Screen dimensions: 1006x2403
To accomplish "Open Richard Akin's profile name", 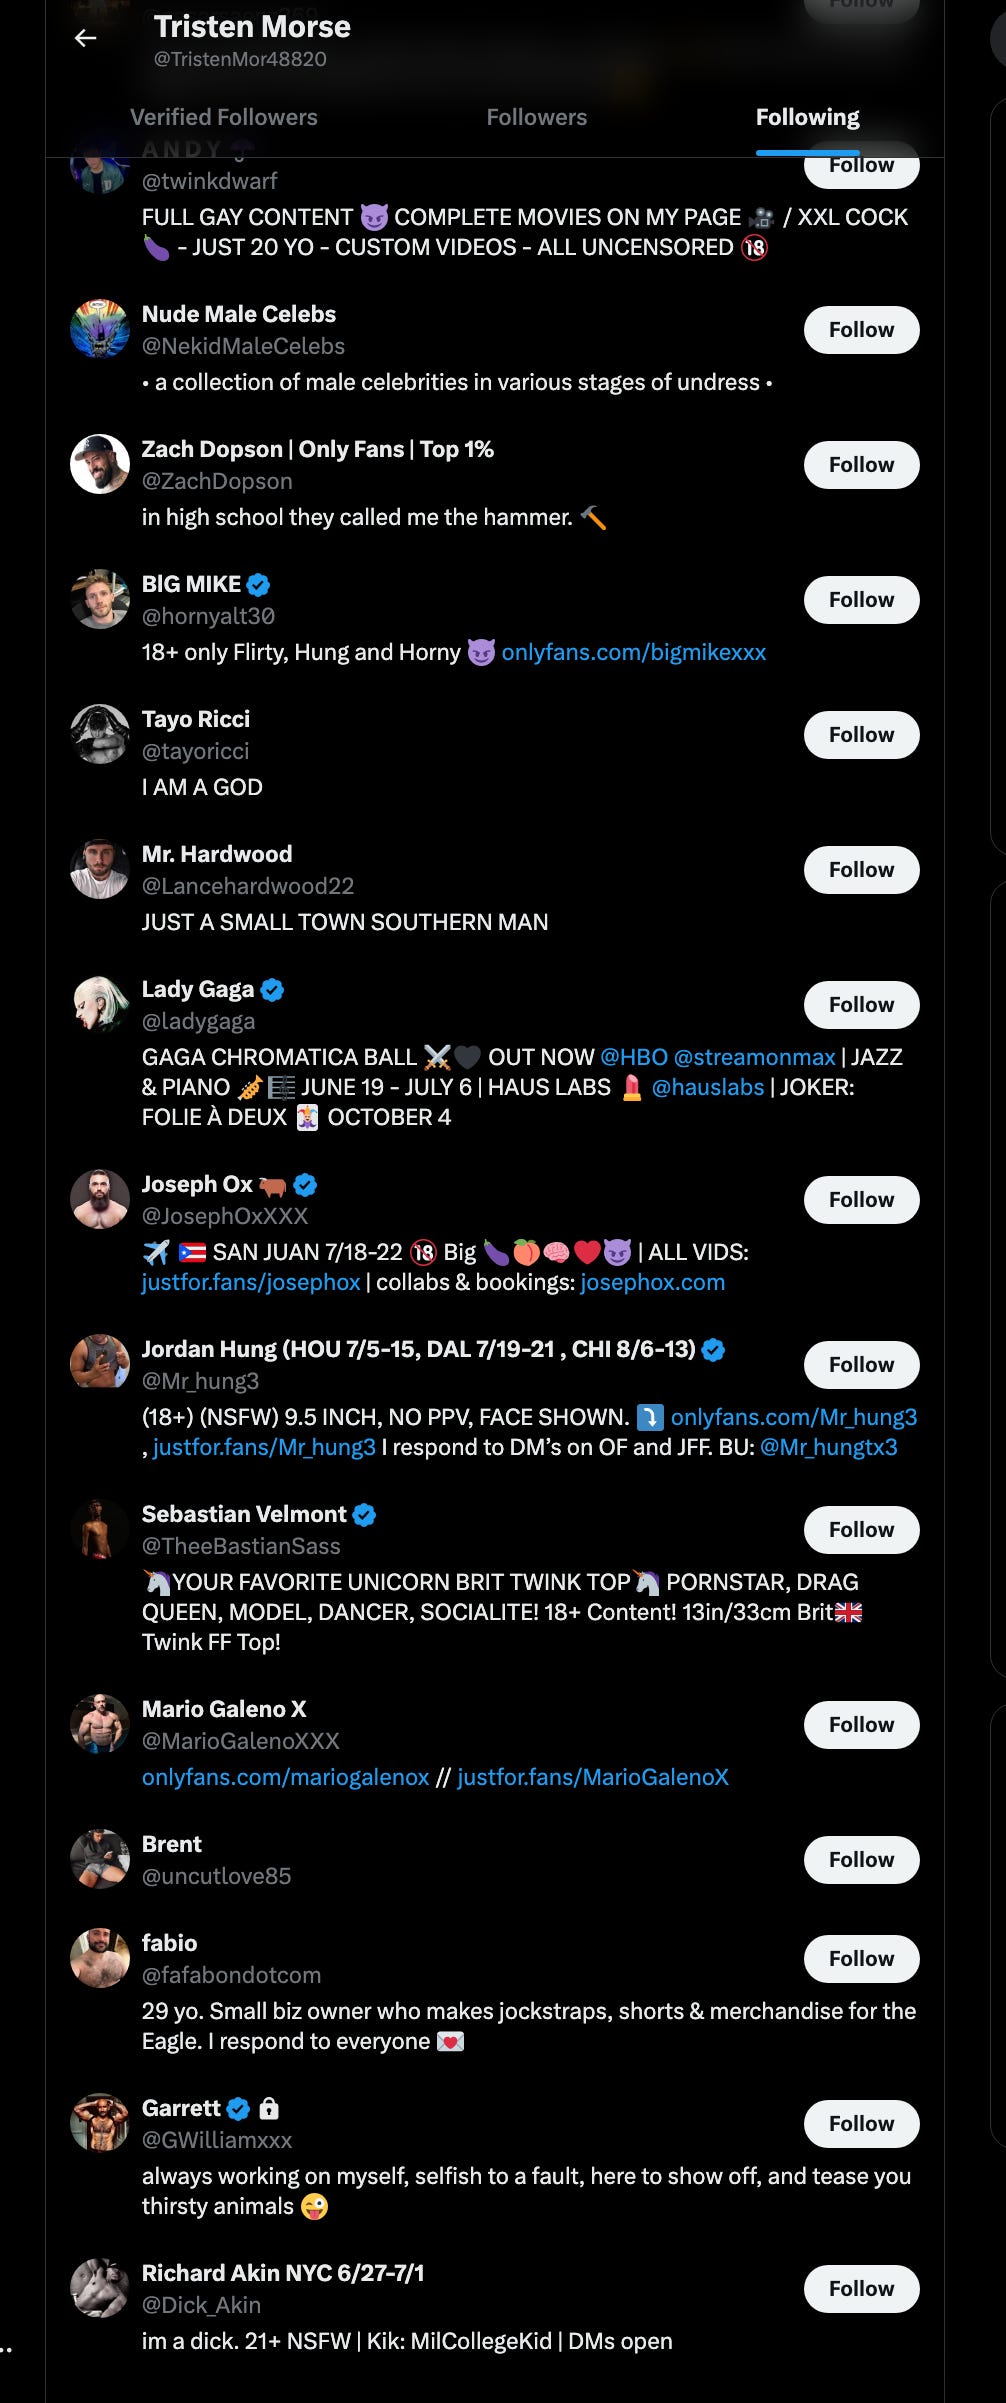I will (283, 2273).
